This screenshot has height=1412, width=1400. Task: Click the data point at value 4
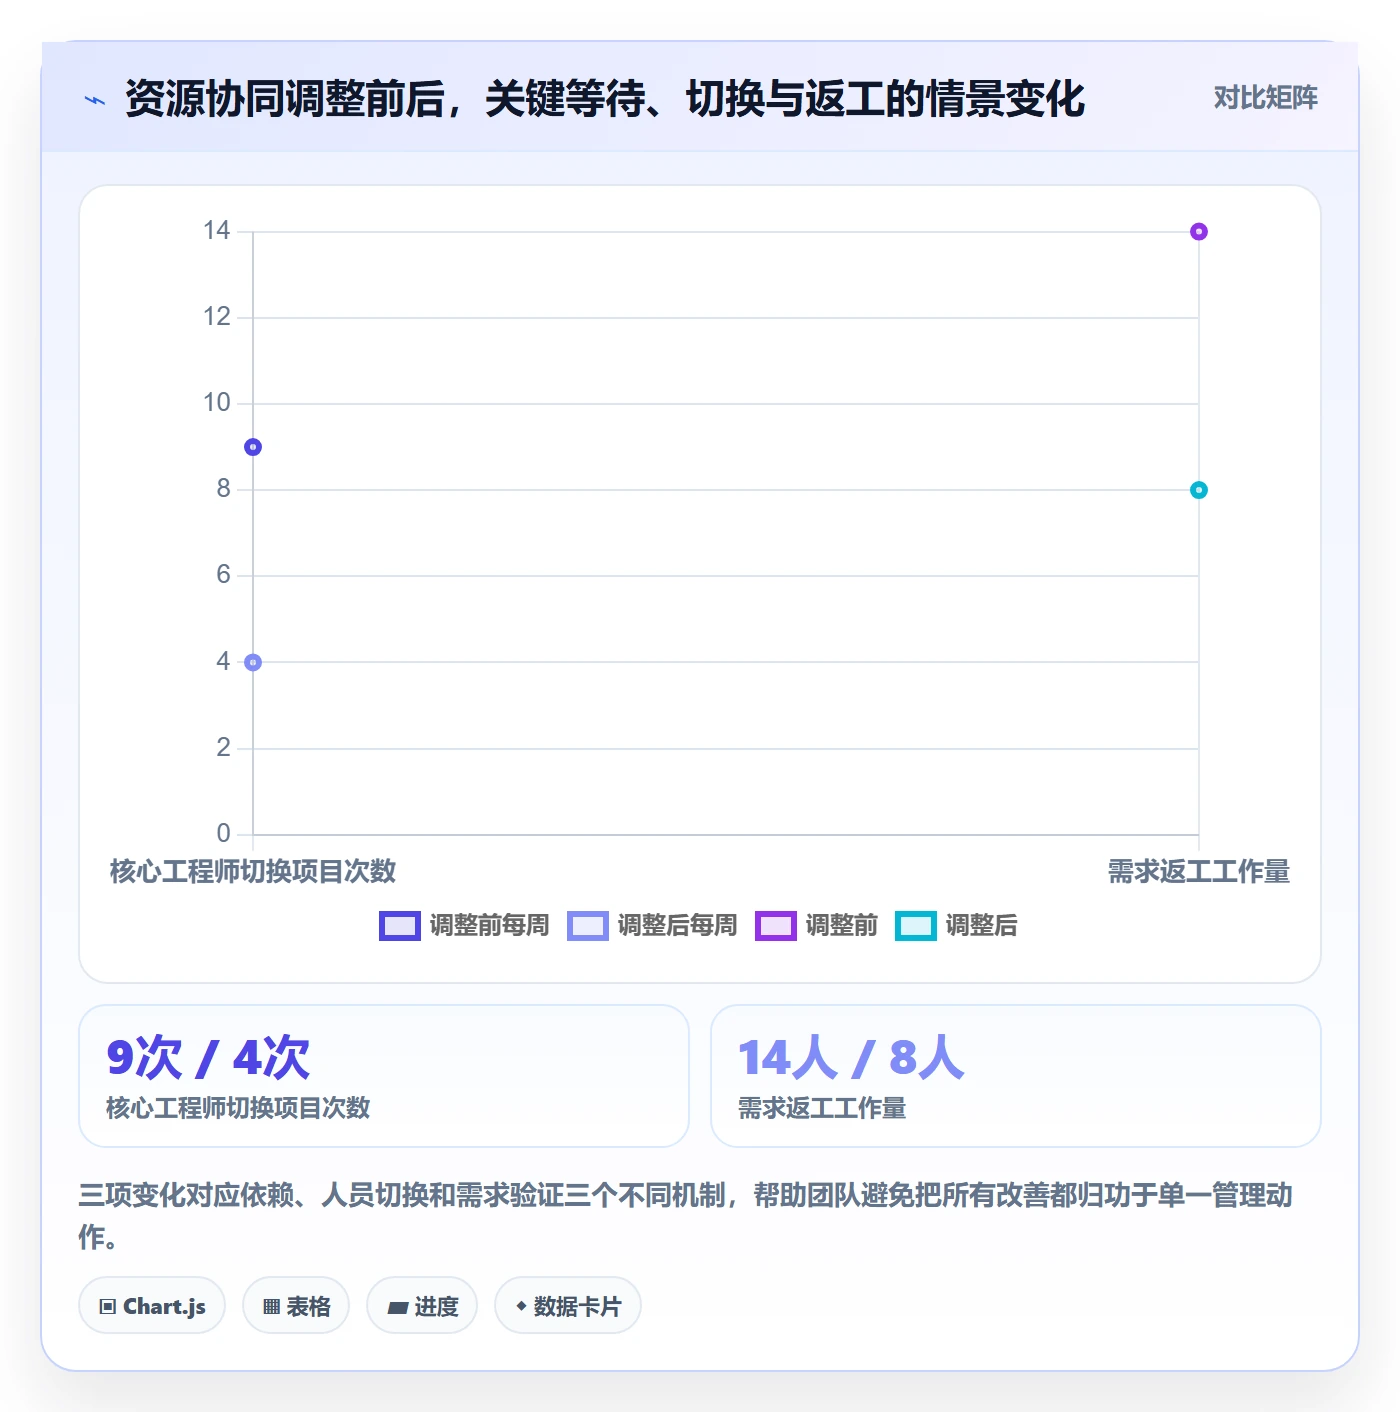click(253, 662)
